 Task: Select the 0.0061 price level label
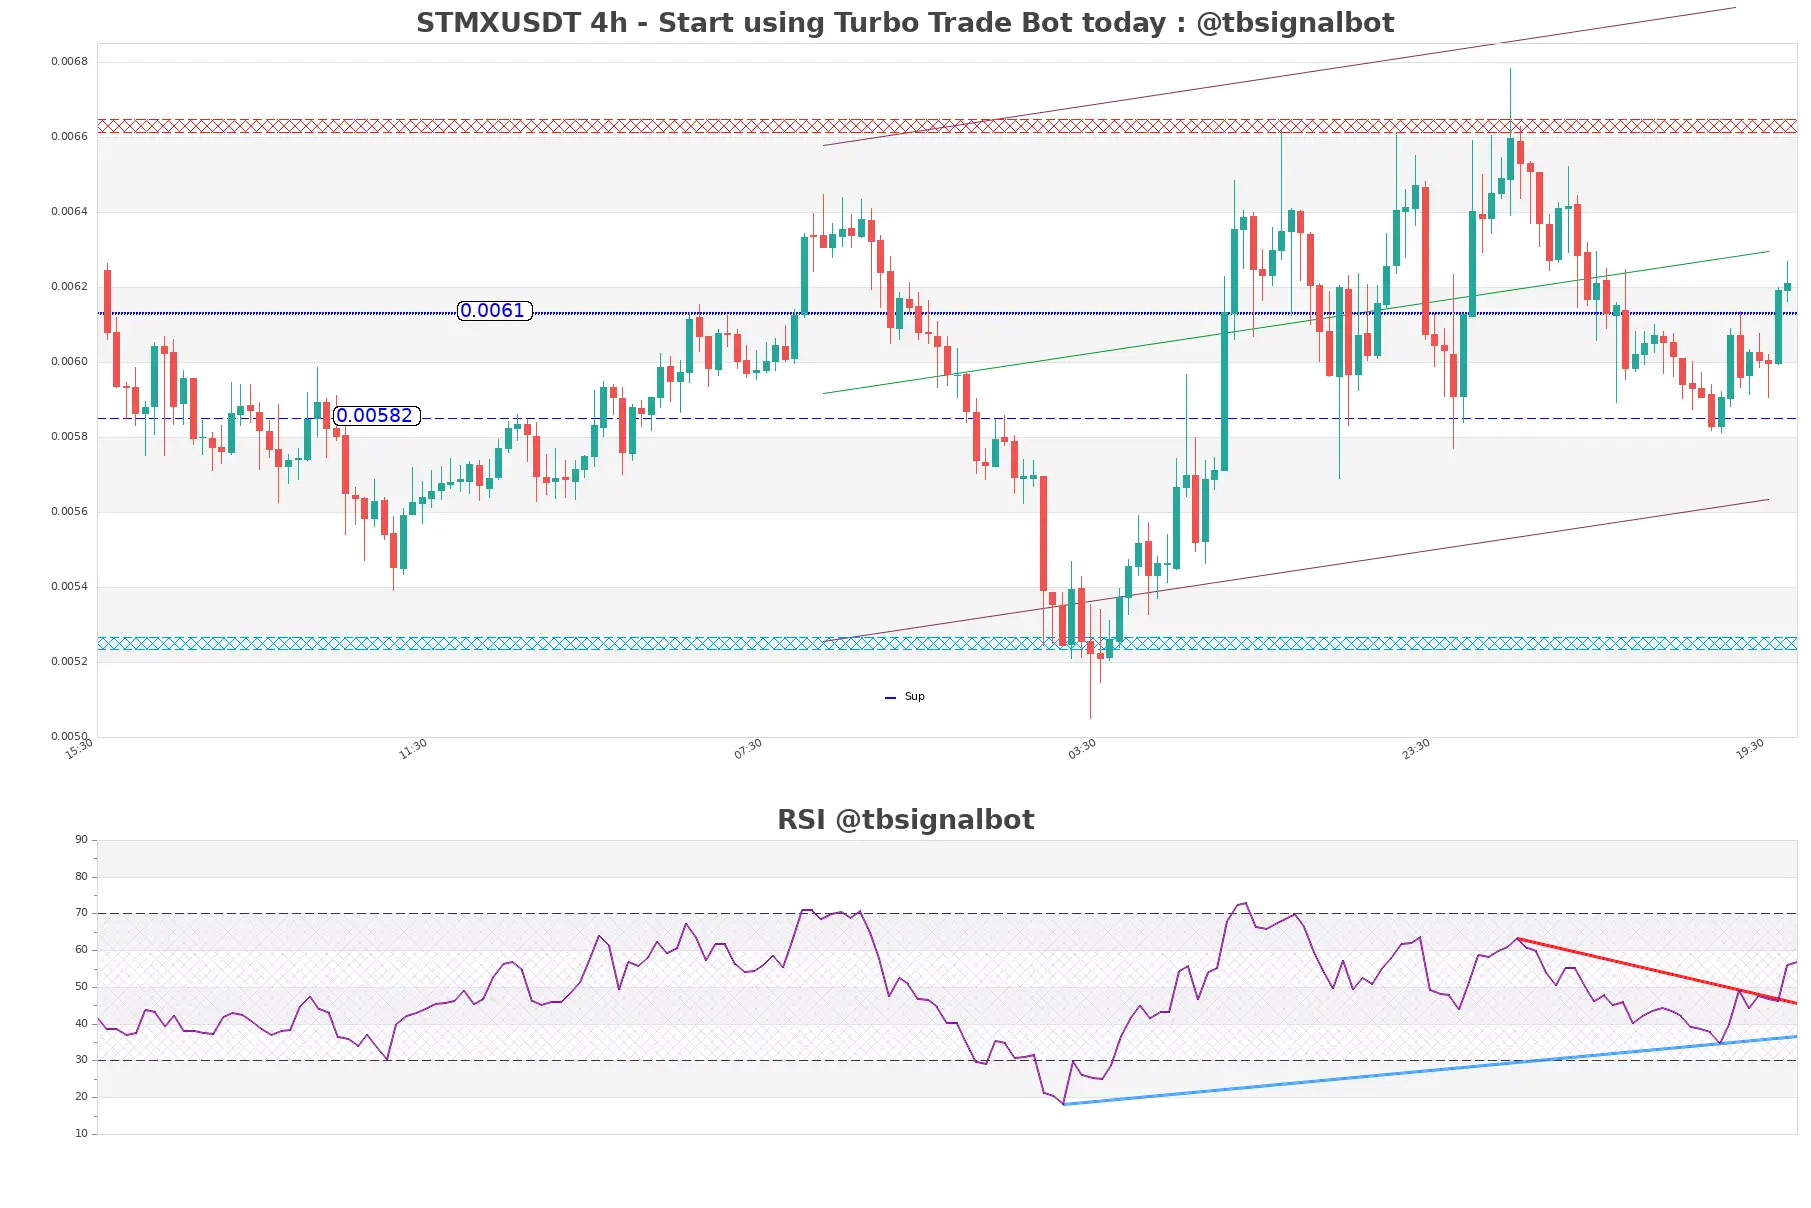[494, 311]
